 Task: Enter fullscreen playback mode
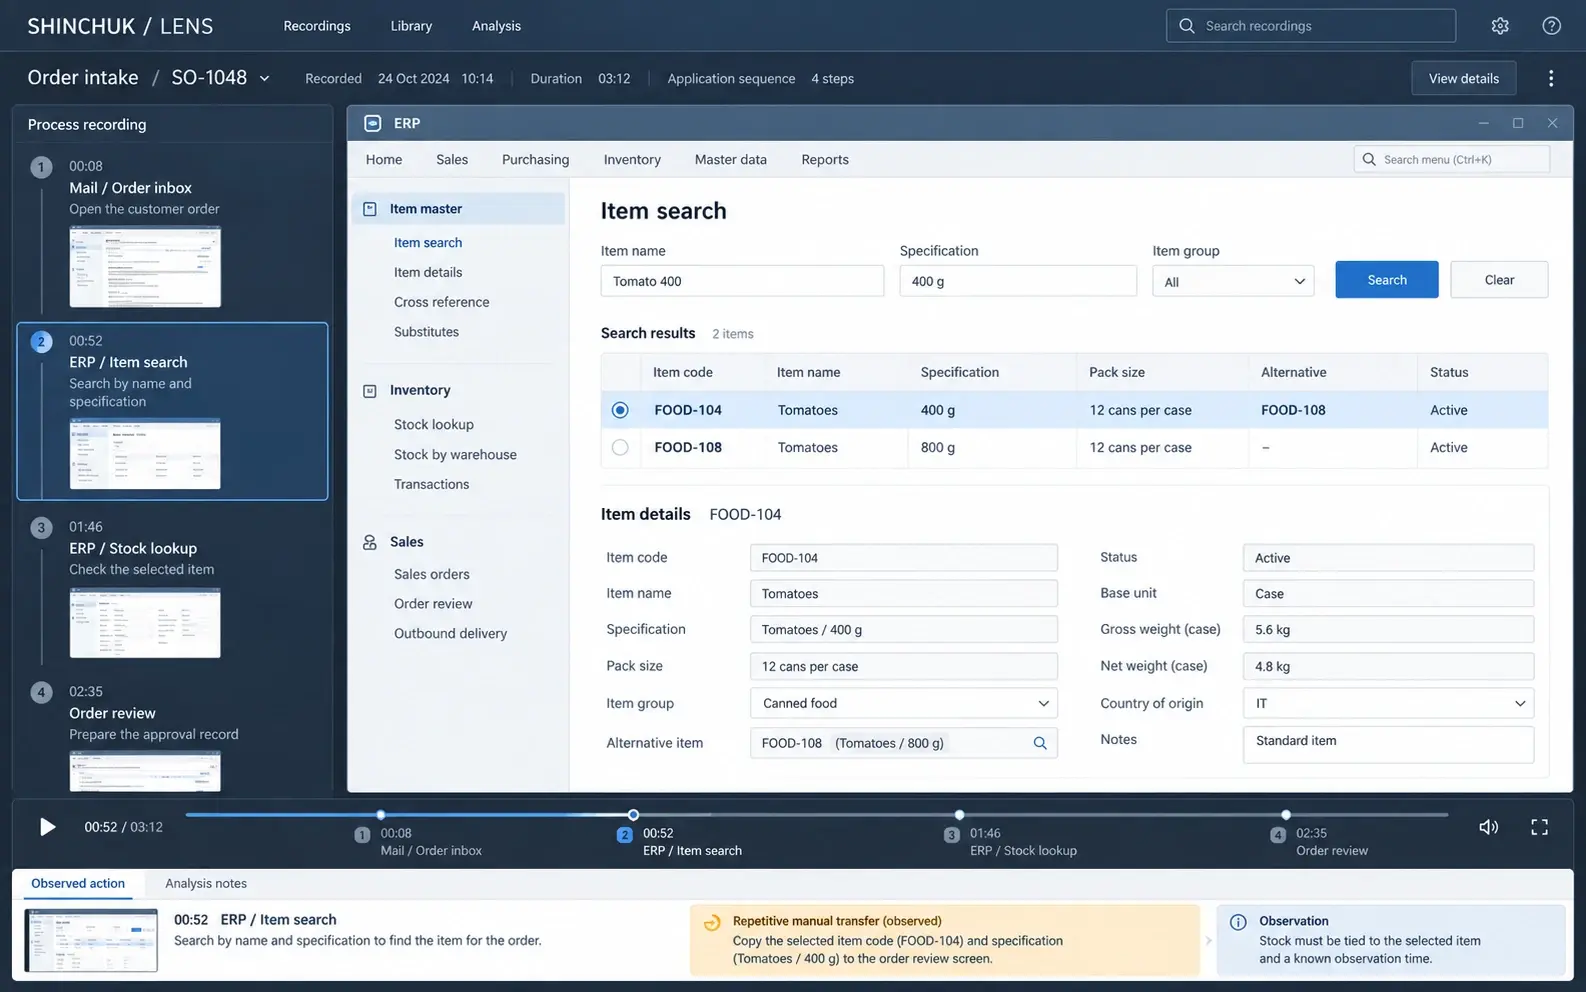pyautogui.click(x=1539, y=827)
